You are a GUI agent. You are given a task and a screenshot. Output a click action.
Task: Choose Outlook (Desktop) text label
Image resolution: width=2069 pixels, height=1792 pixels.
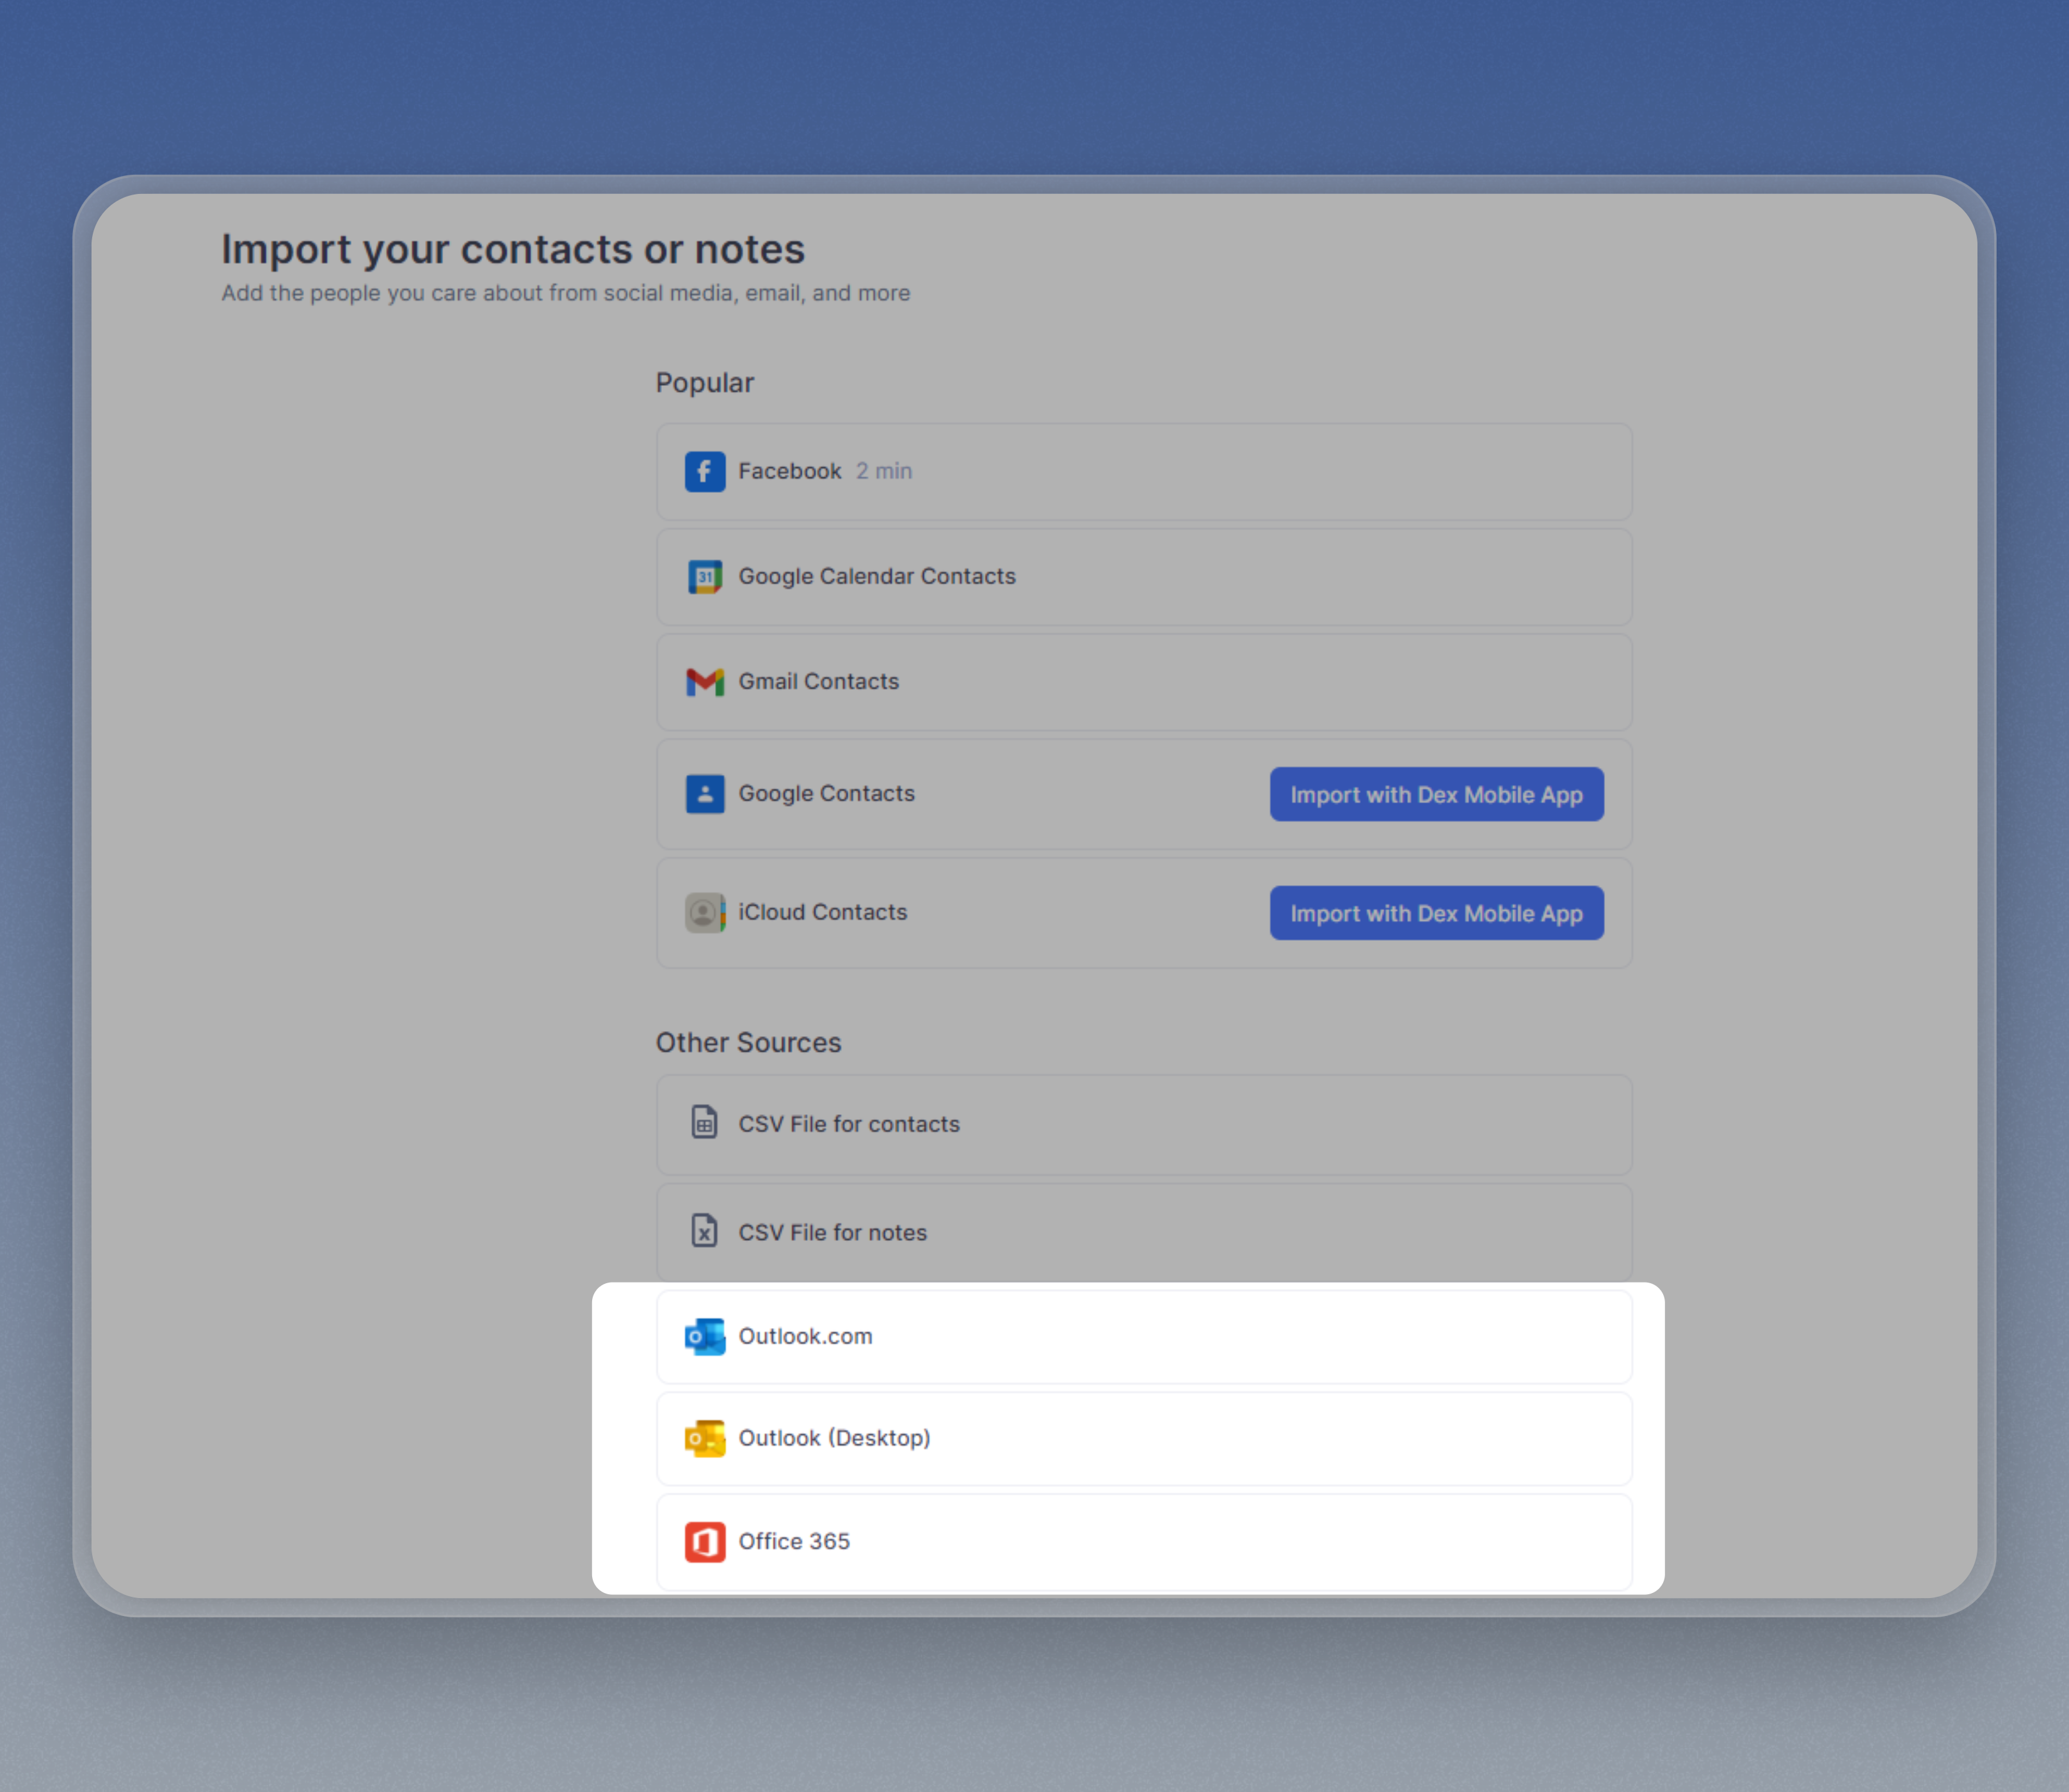pos(834,1438)
